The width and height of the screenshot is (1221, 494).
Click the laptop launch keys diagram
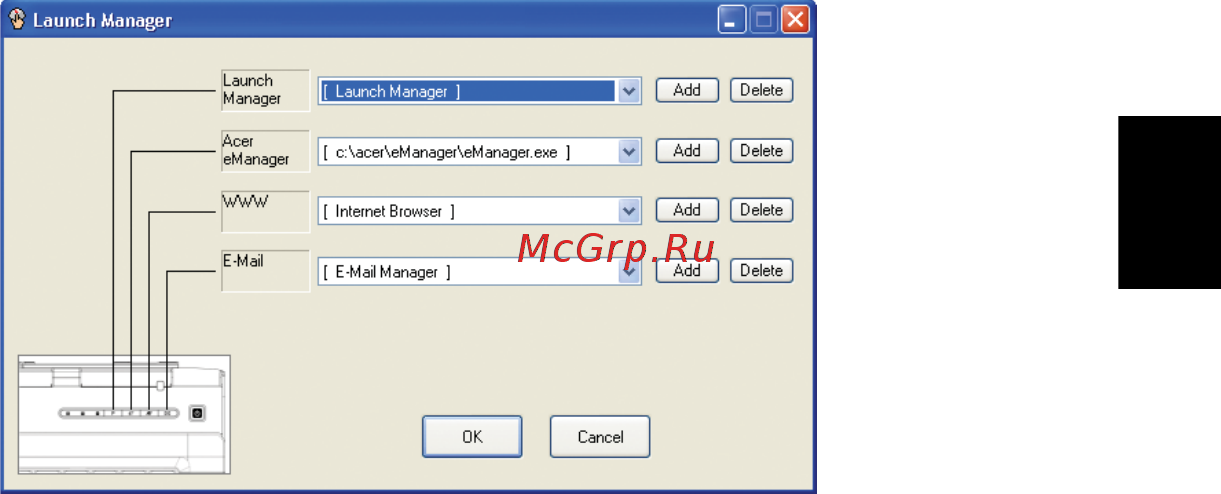(124, 414)
